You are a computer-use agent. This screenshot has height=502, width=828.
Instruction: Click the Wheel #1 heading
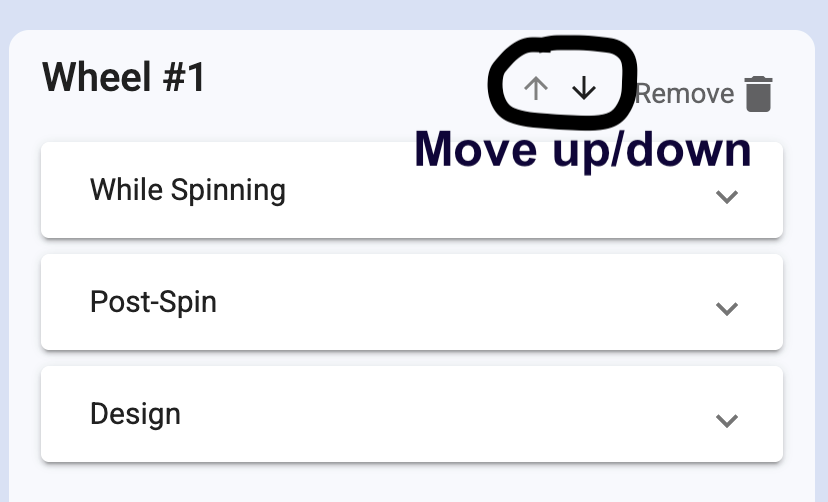click(x=124, y=78)
